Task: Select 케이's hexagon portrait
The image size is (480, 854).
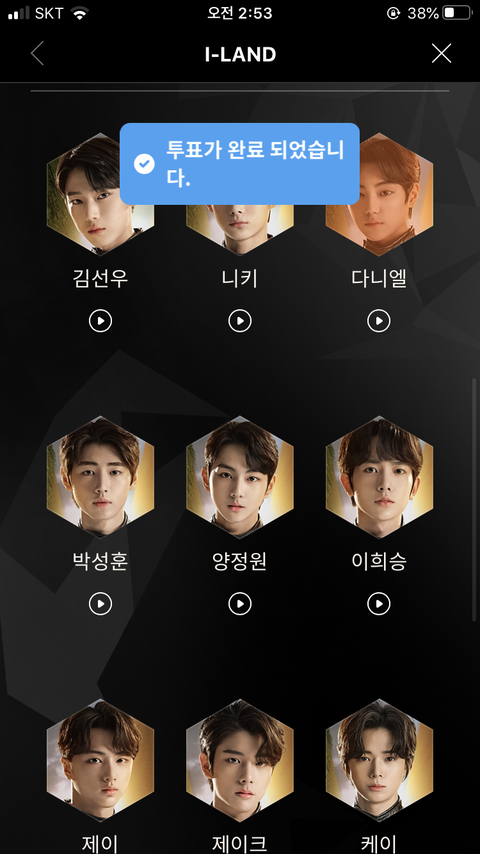Action: (x=379, y=760)
